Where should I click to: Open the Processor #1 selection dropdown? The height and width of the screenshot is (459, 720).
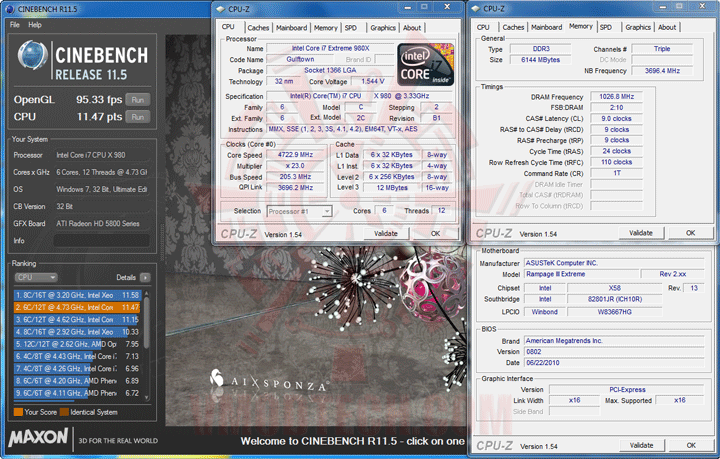click(x=299, y=211)
